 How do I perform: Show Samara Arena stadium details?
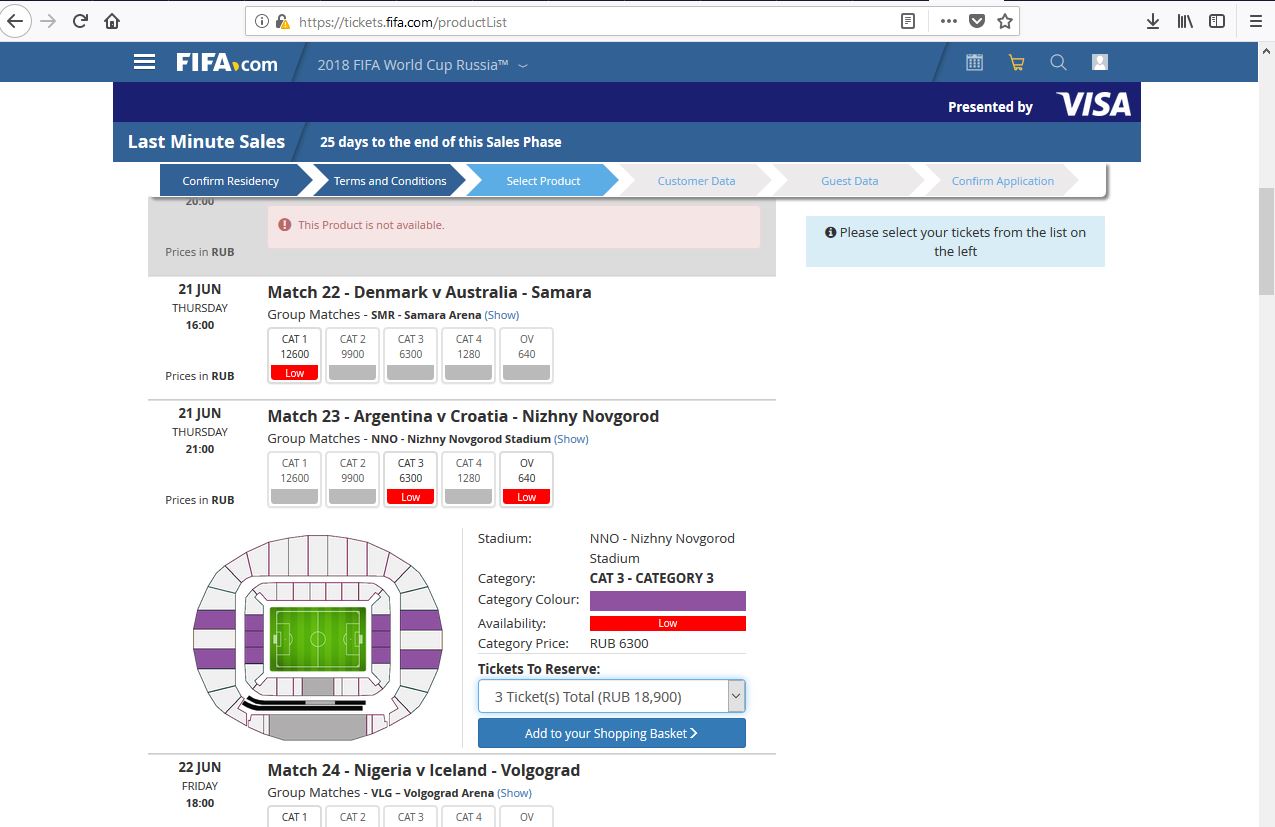tap(502, 315)
